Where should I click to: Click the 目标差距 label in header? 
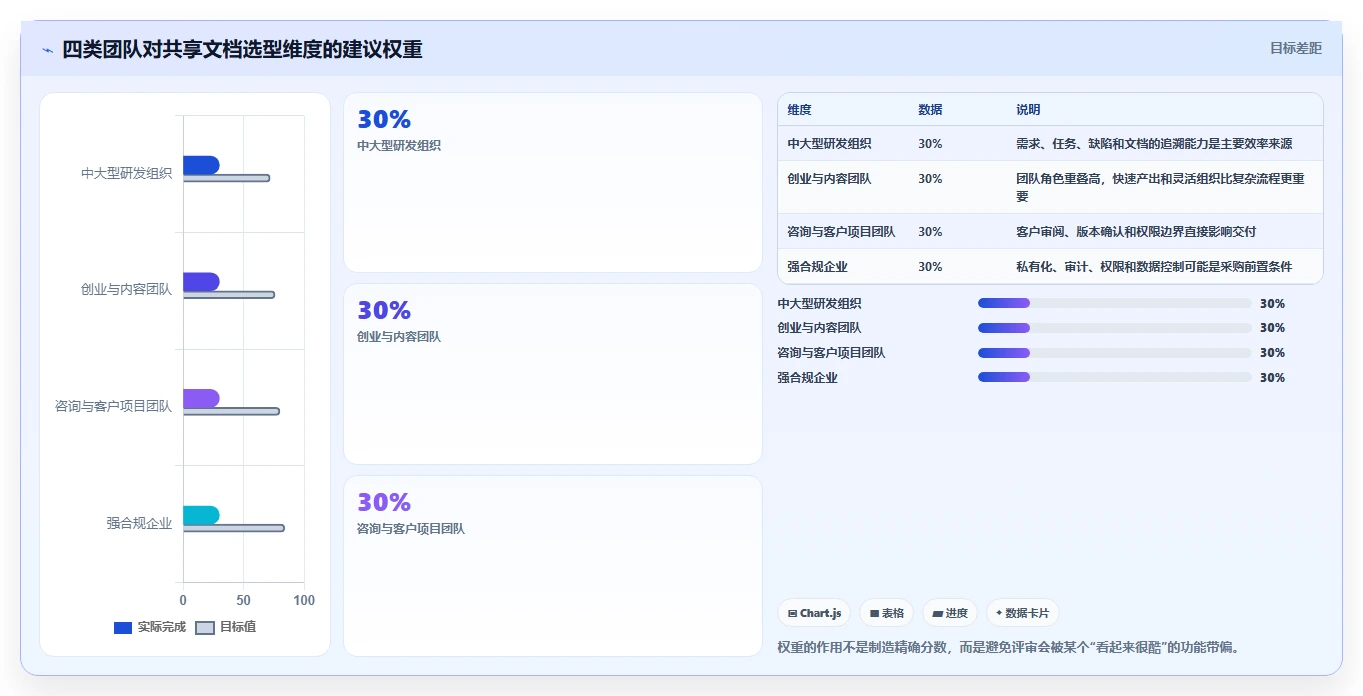coord(1296,48)
